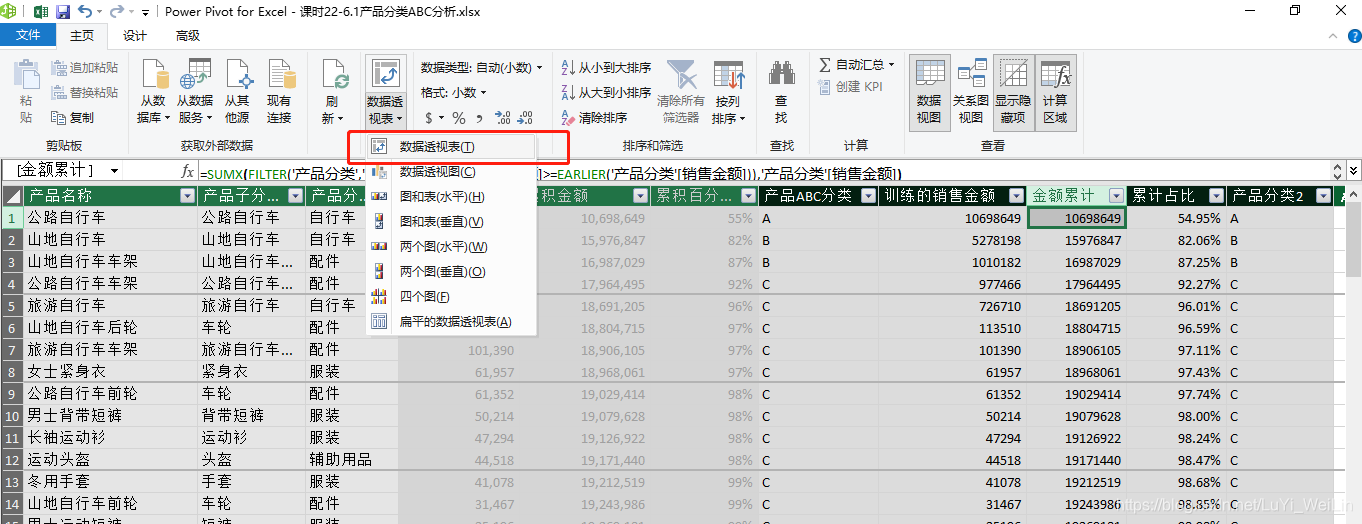The width and height of the screenshot is (1362, 524).
Task: Open filter dropdown on 产品分类2 column
Action: click(x=1323, y=196)
